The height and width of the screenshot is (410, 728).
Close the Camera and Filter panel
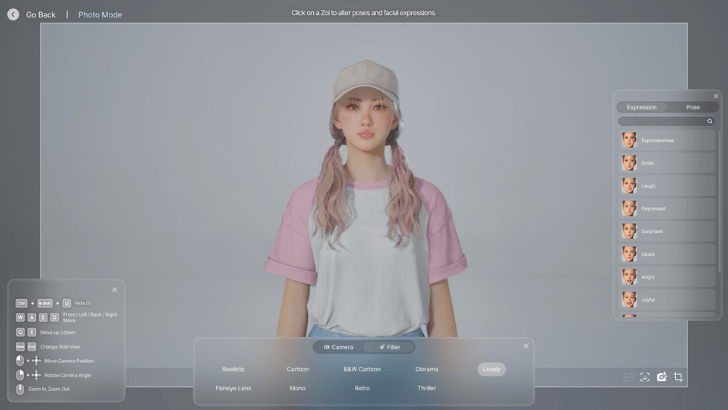[526, 346]
